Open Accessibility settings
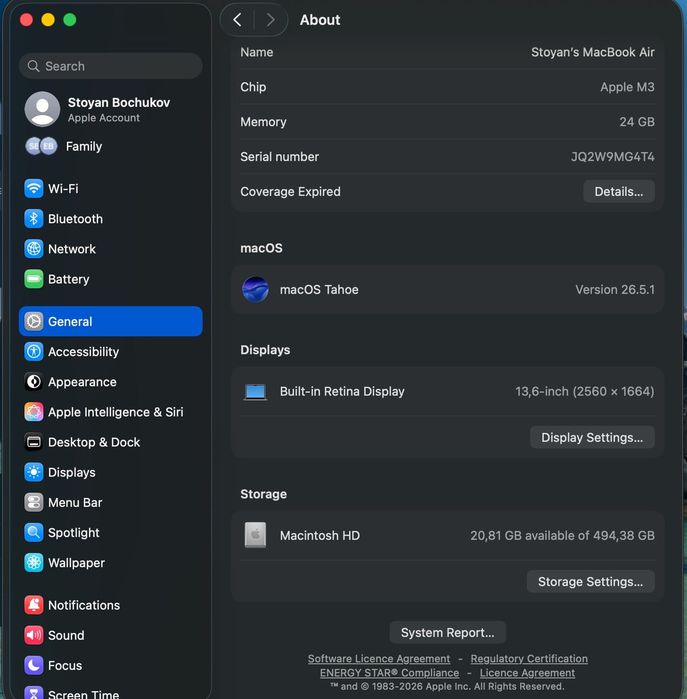This screenshot has width=687, height=699. 111,352
